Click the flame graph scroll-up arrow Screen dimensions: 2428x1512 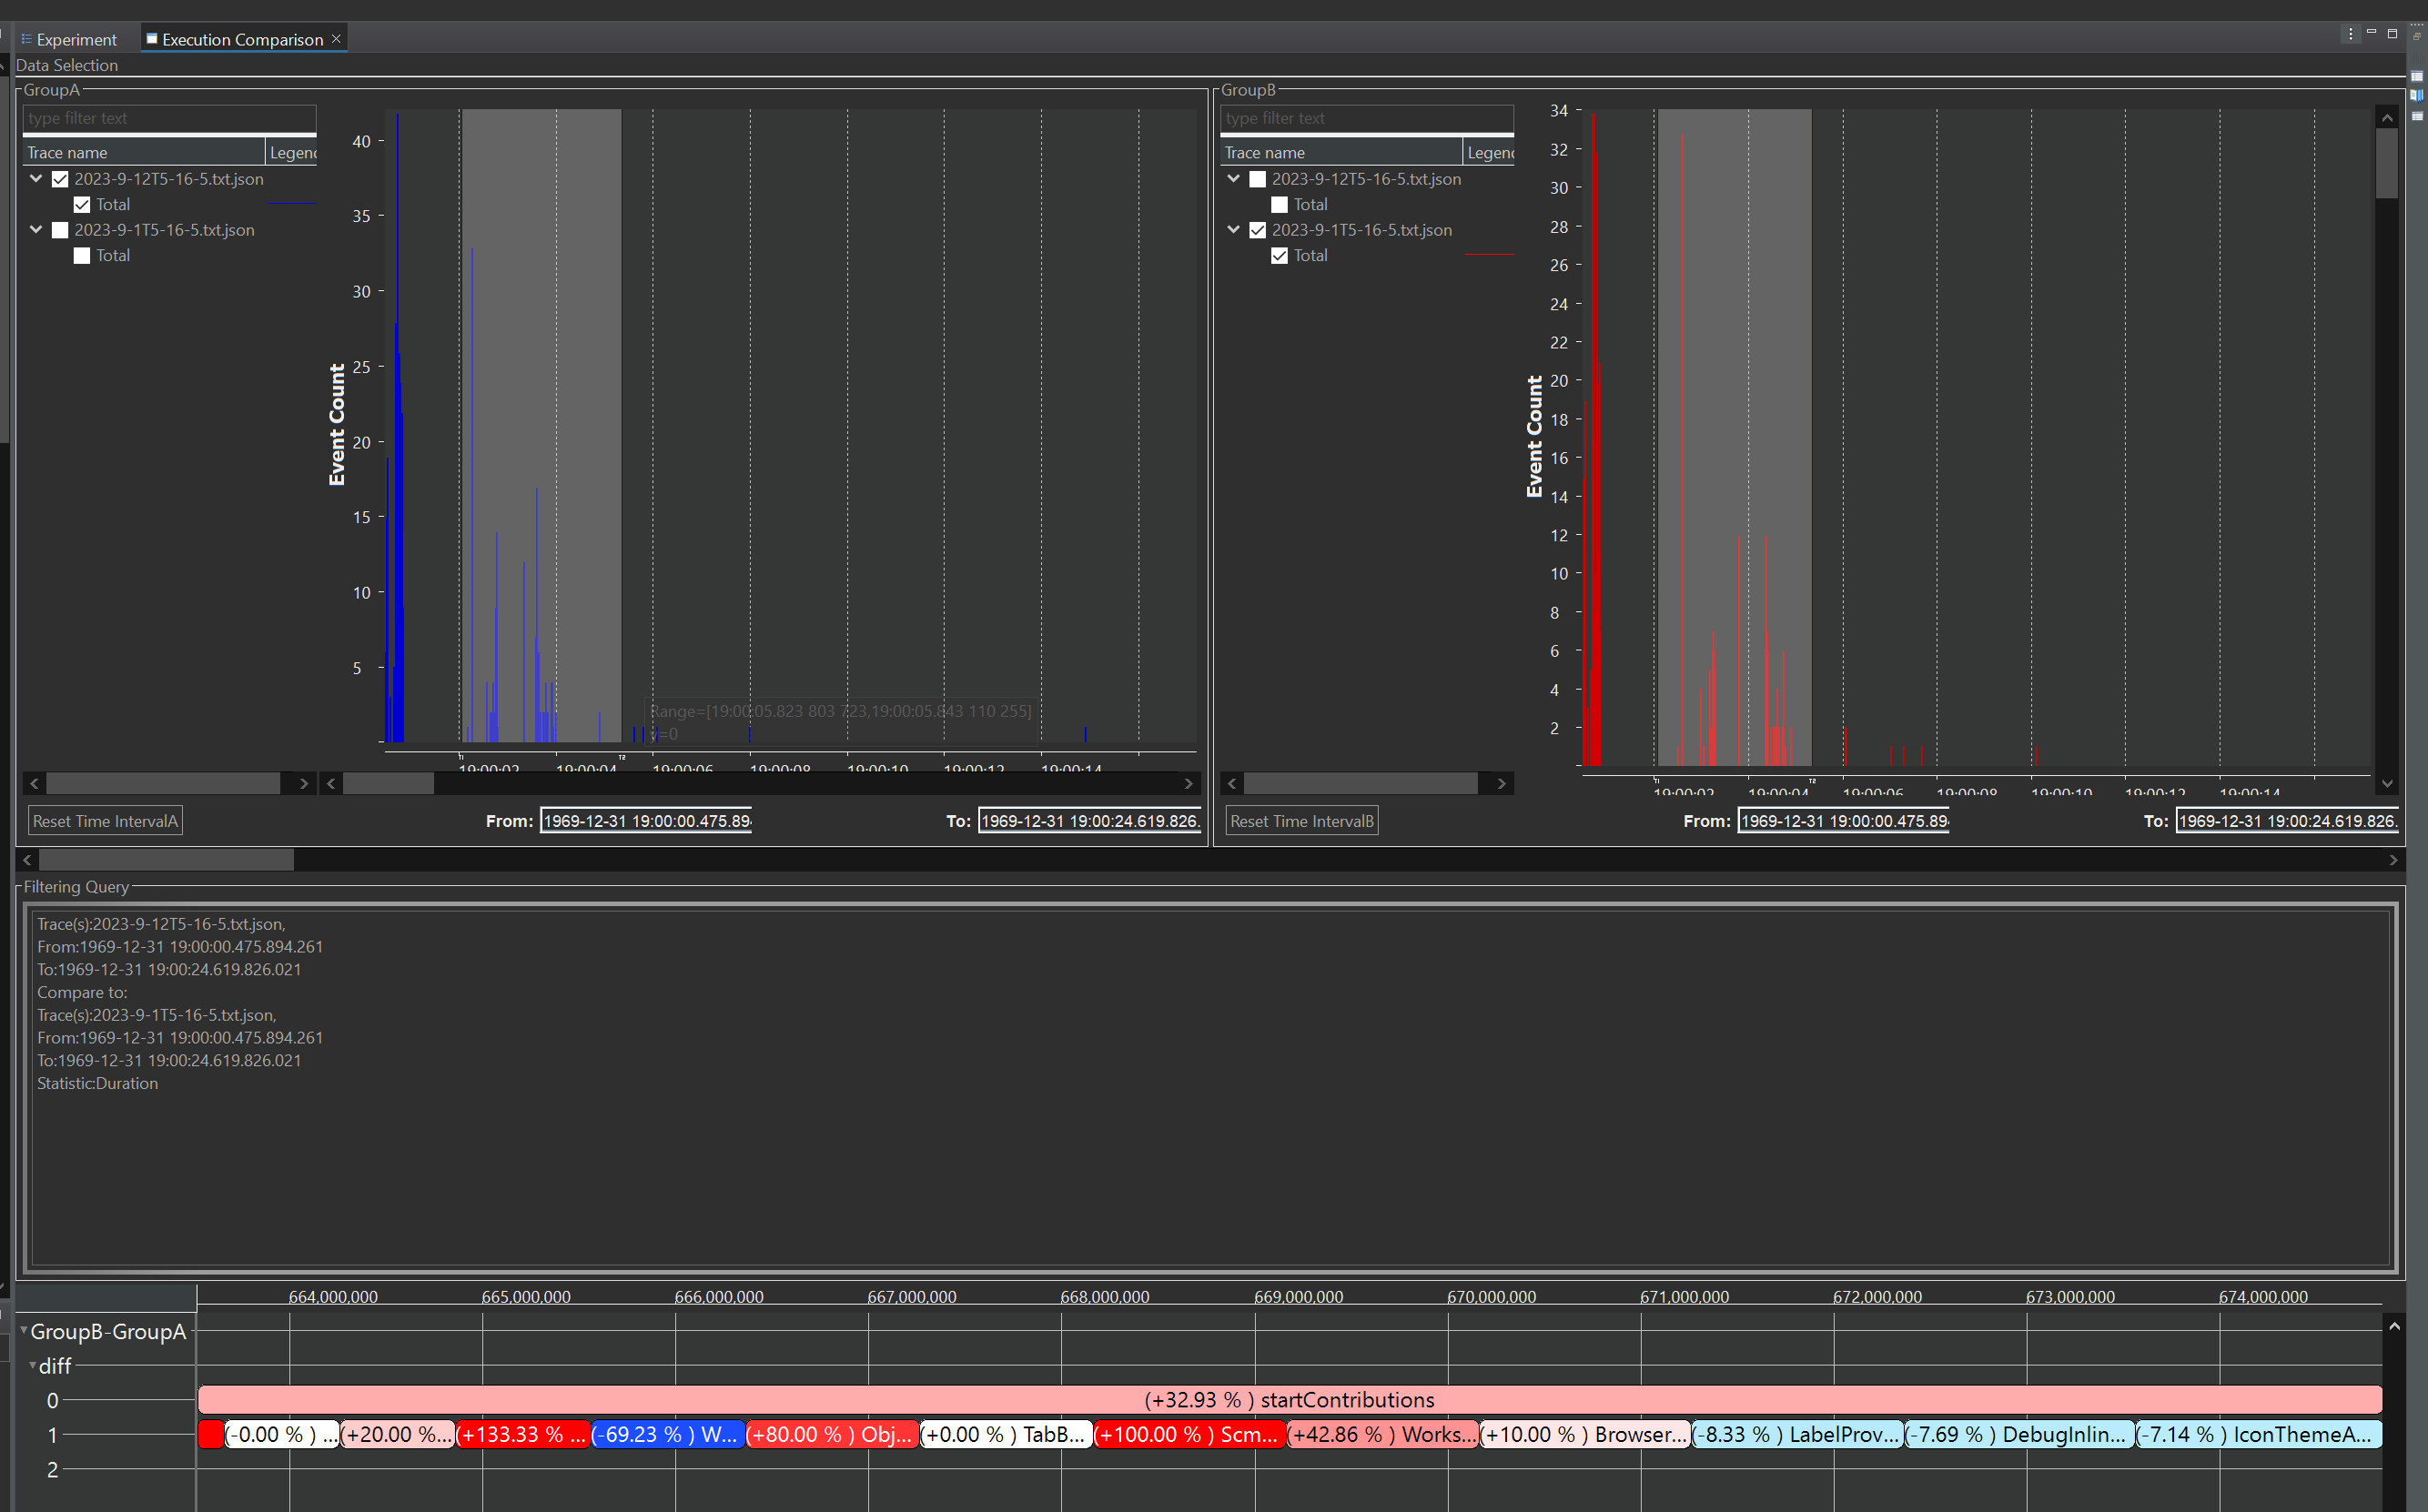tap(2394, 1327)
